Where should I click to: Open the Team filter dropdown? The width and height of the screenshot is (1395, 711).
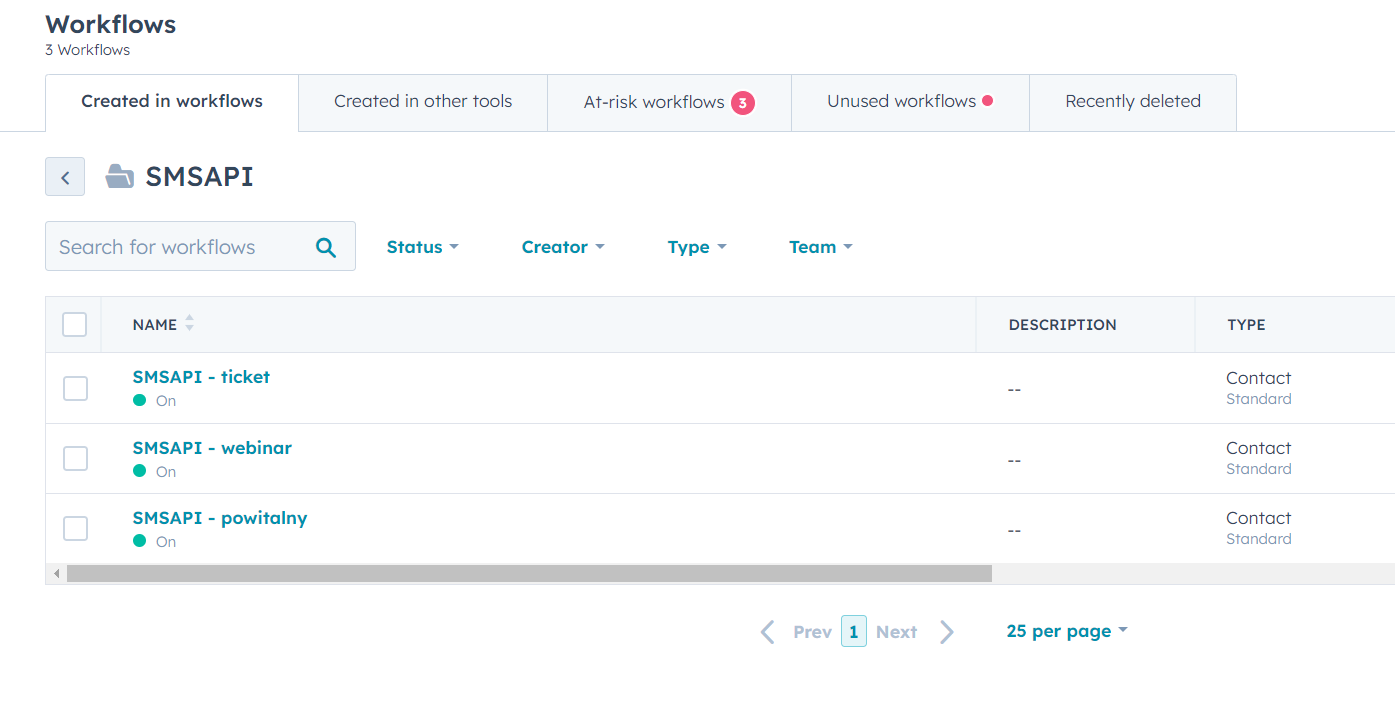821,247
